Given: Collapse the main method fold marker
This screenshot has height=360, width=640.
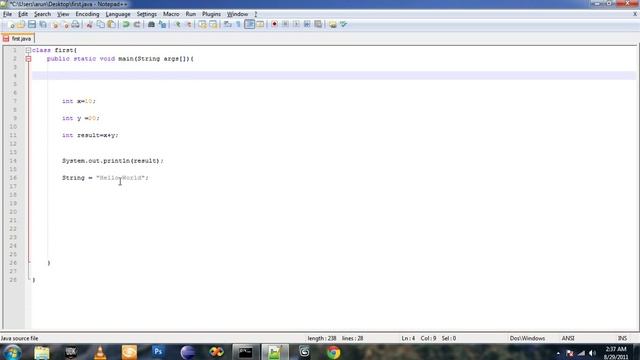Looking at the screenshot, I should (x=28, y=59).
